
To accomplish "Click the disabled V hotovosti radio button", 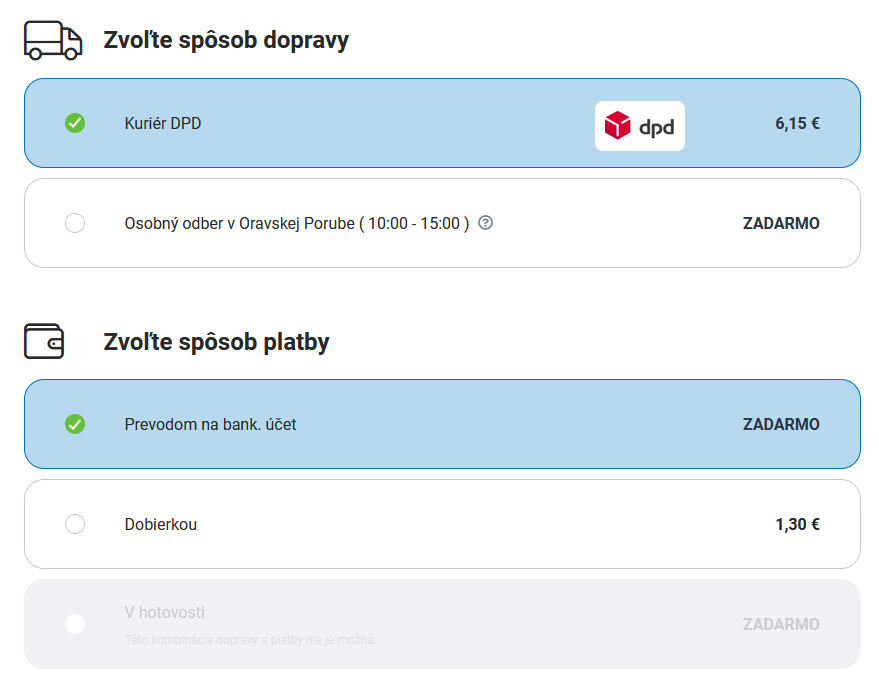I will point(75,624).
